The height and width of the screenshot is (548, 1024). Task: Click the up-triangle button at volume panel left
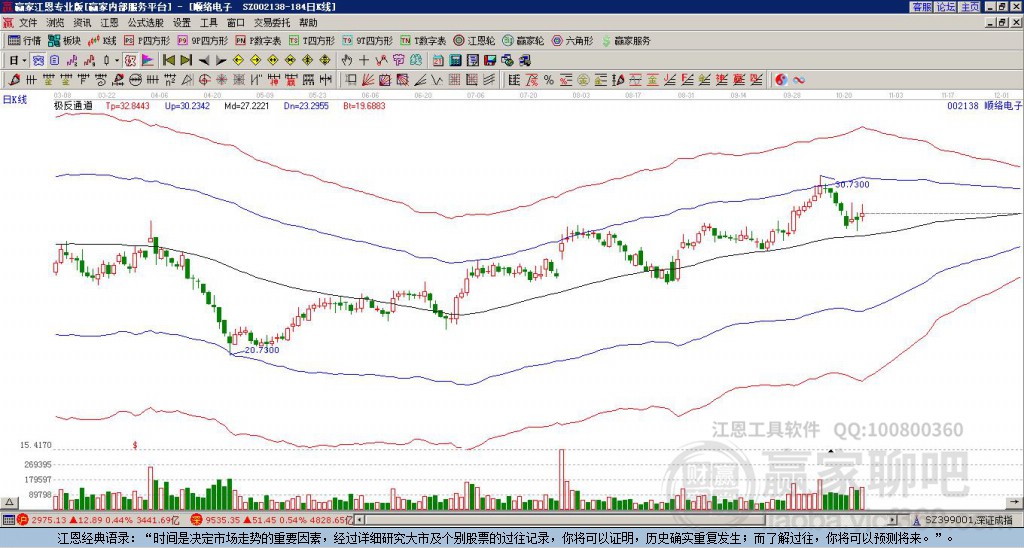click(9, 502)
